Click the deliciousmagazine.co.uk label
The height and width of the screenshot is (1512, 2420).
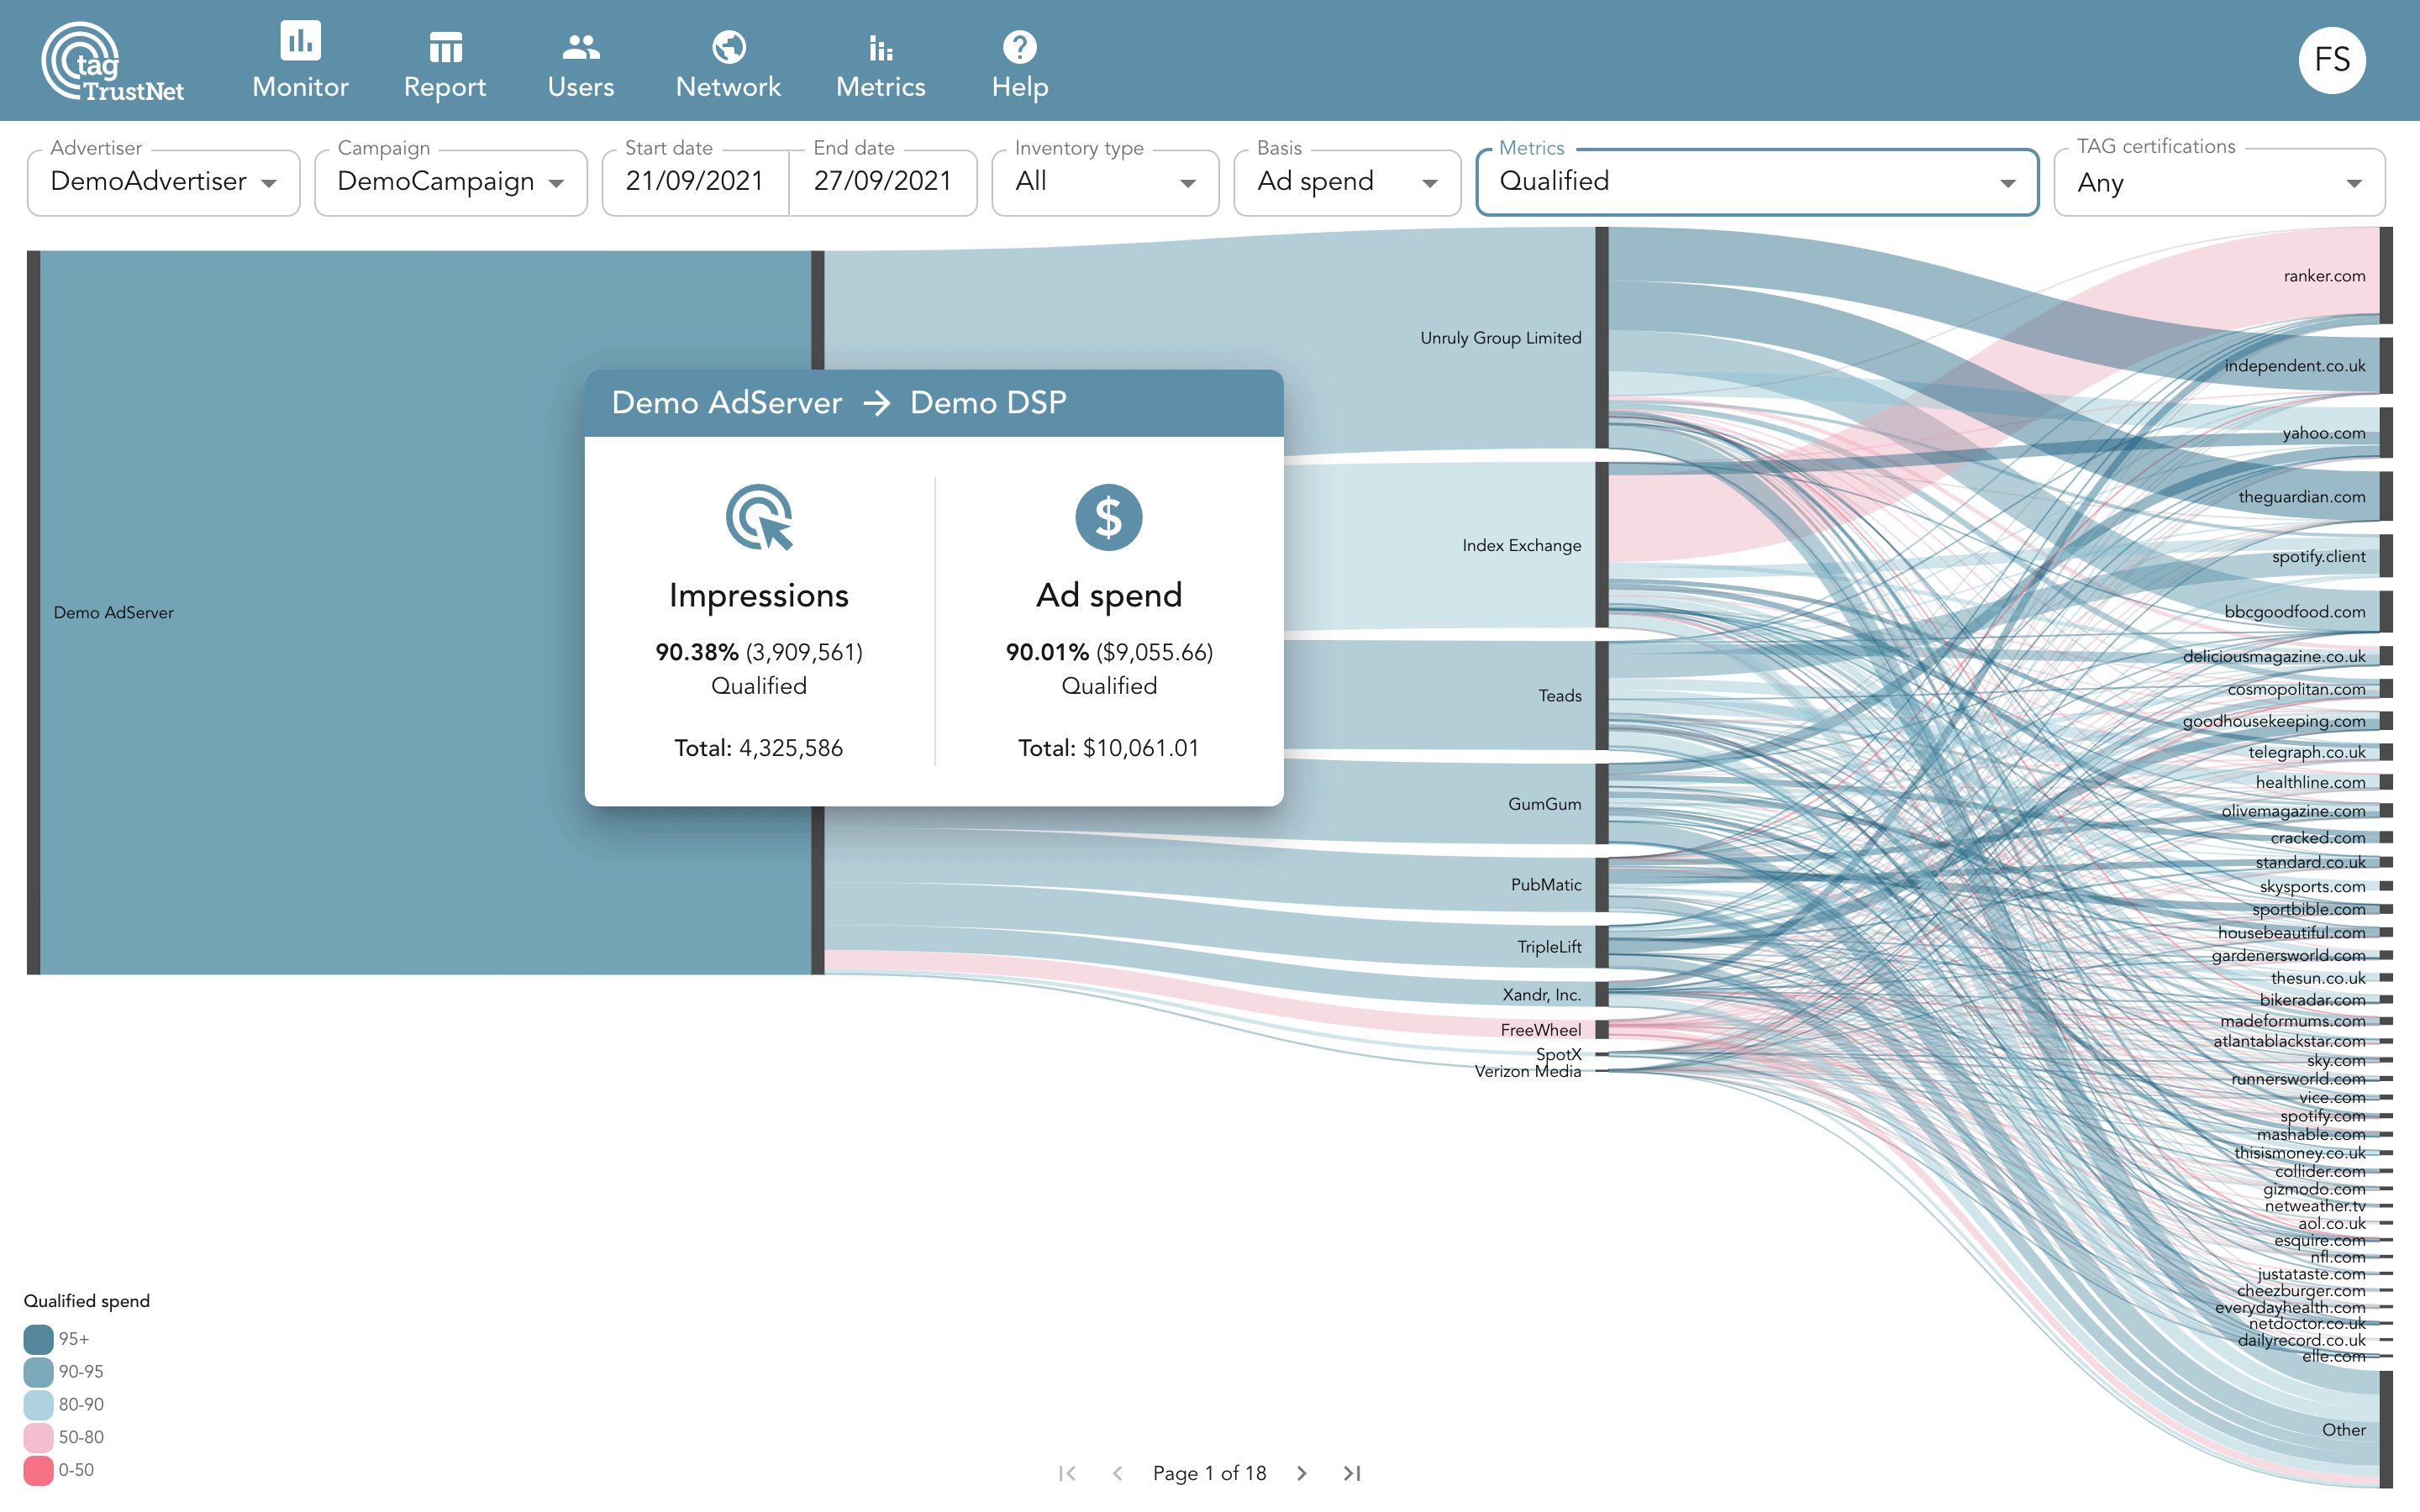2274,657
